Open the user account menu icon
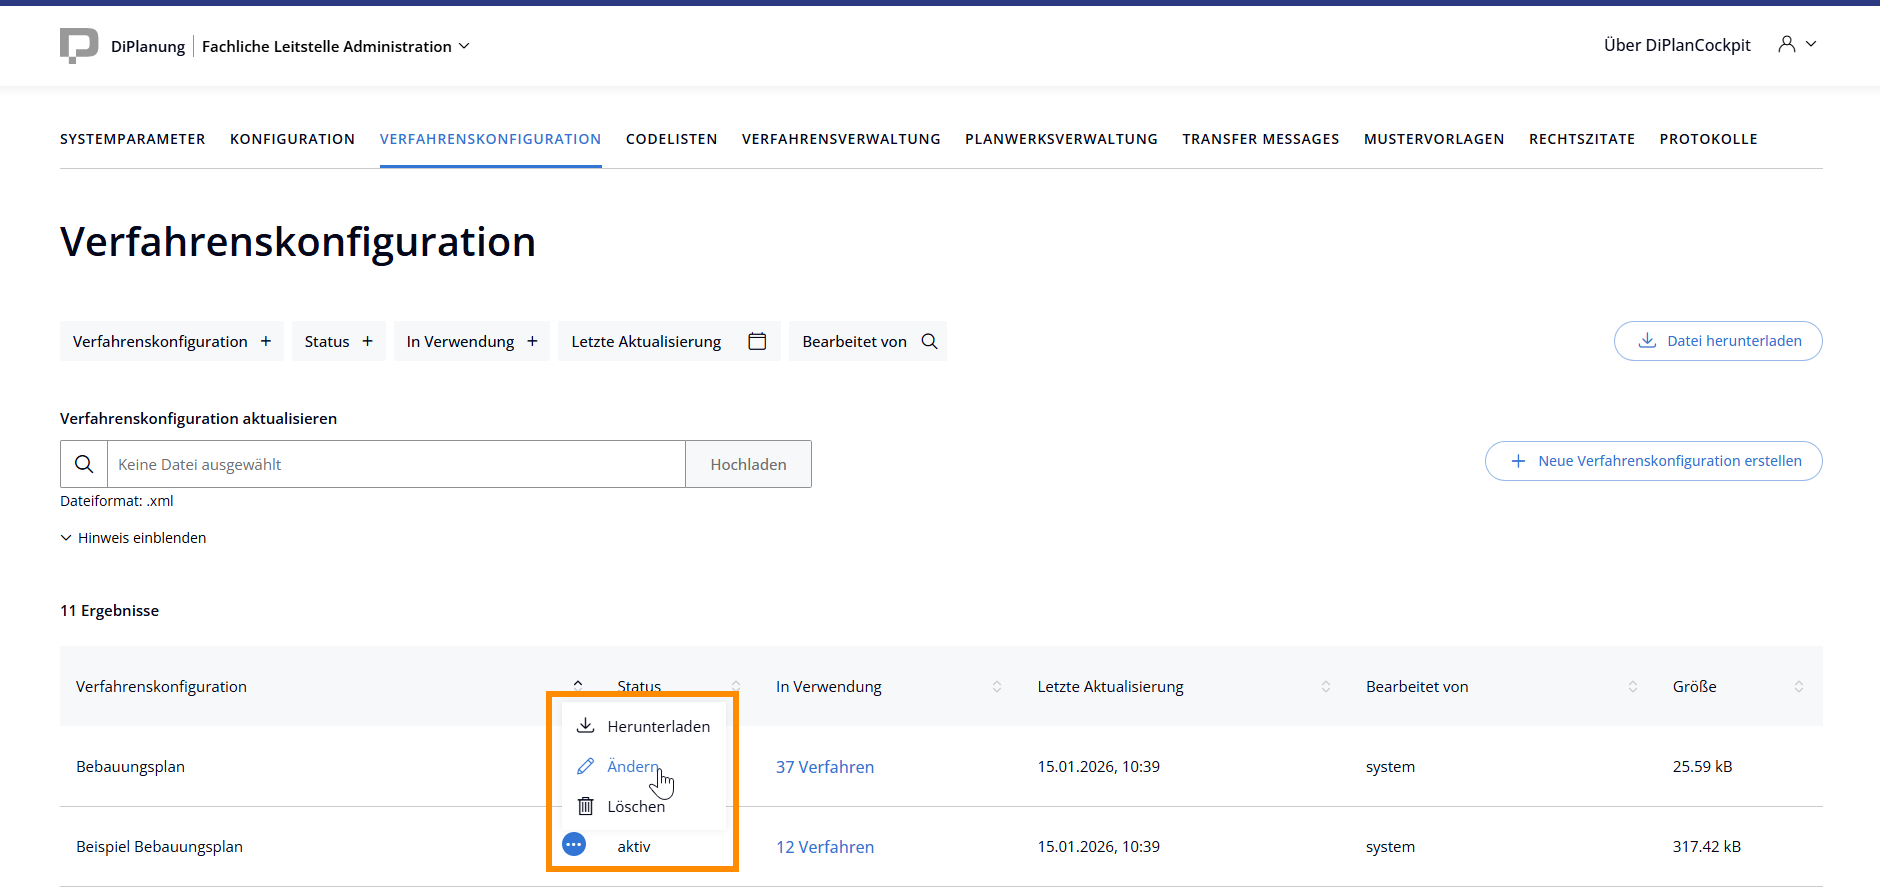Viewport: 1880px width, 890px height. point(1787,44)
